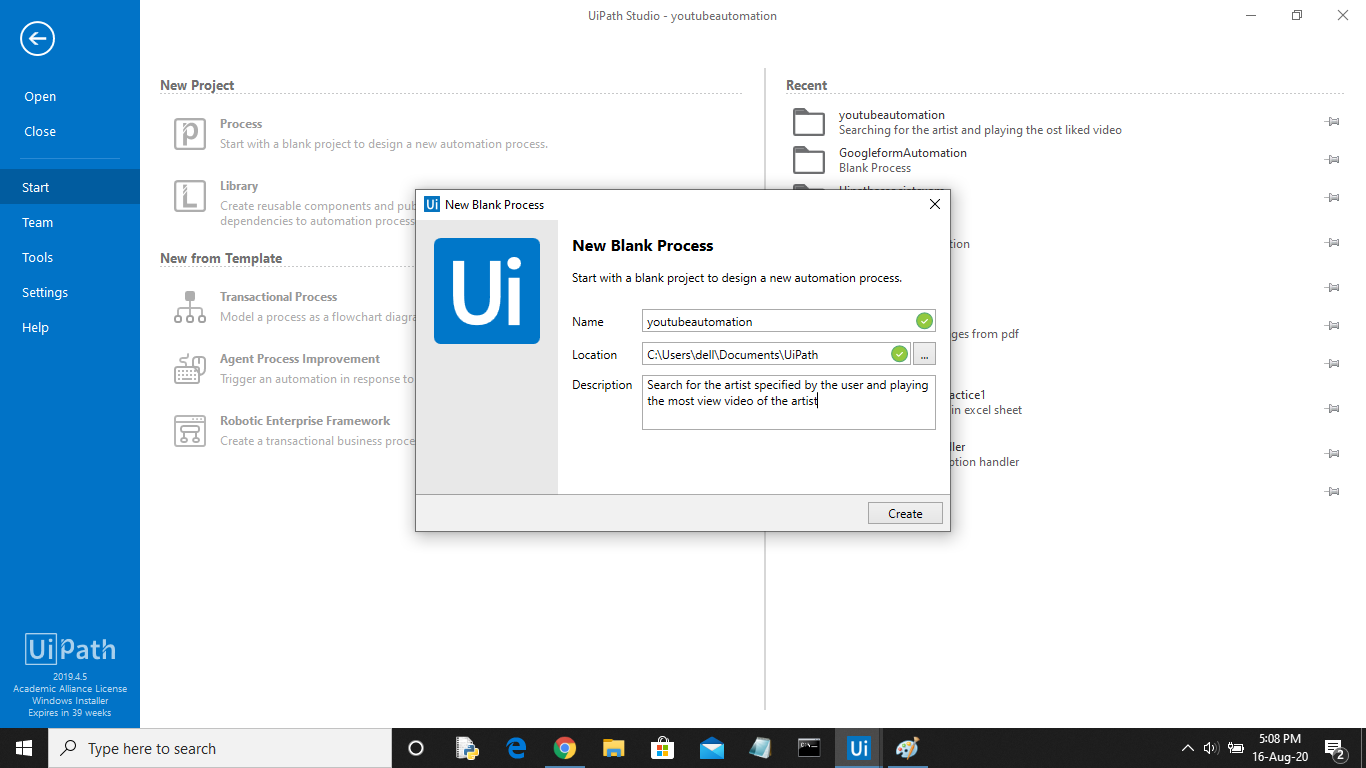This screenshot has height=768, width=1366.
Task: Click the battery icon in the system tray
Action: coord(1236,748)
